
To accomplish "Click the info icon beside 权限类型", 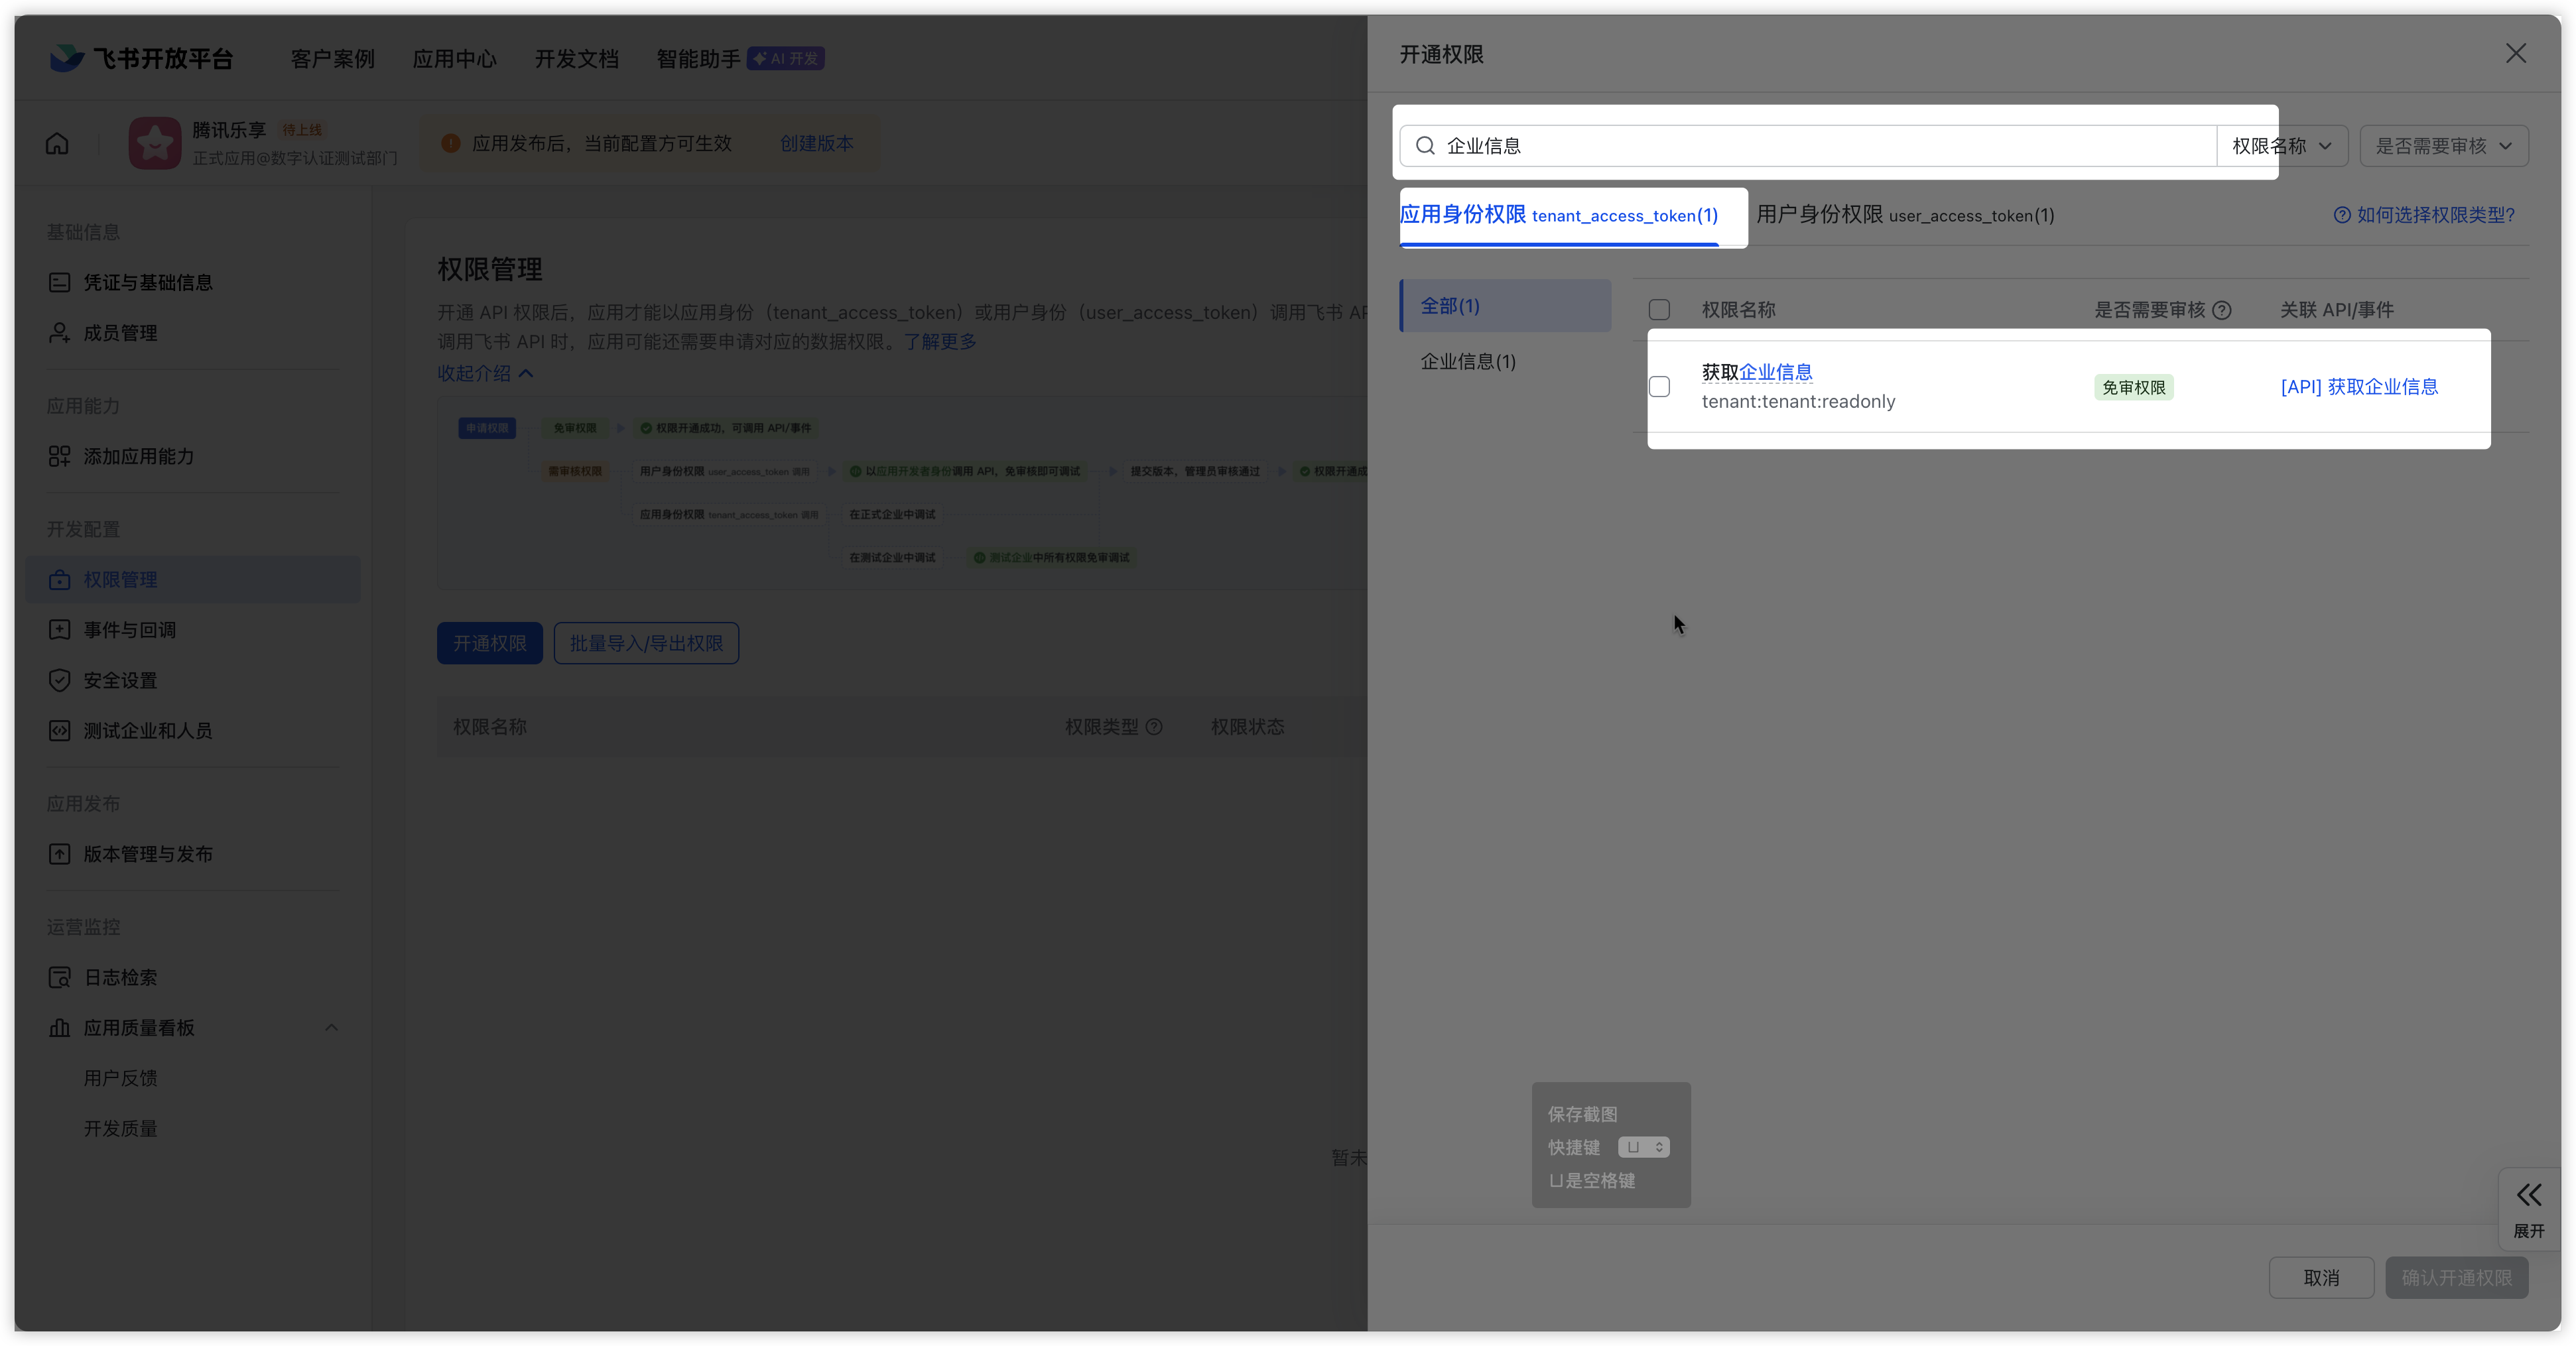I will [1154, 727].
